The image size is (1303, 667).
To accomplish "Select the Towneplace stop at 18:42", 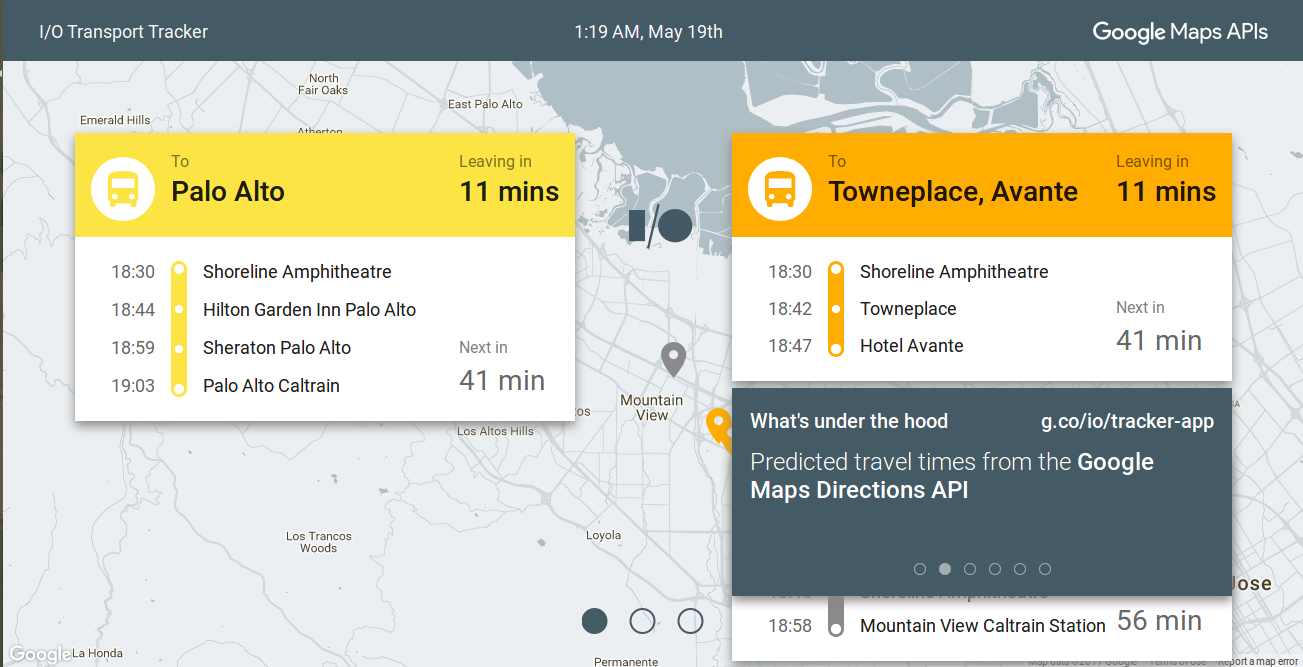I will [x=908, y=309].
